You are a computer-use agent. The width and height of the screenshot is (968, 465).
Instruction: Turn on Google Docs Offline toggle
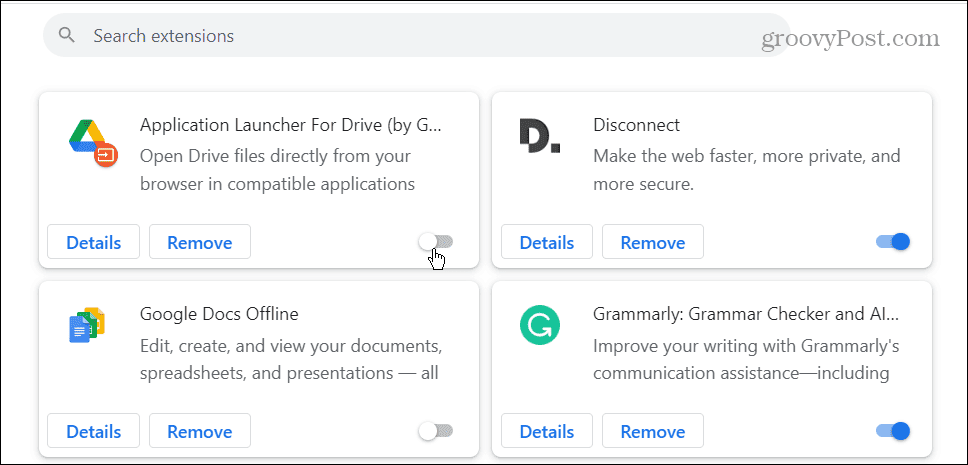(435, 431)
